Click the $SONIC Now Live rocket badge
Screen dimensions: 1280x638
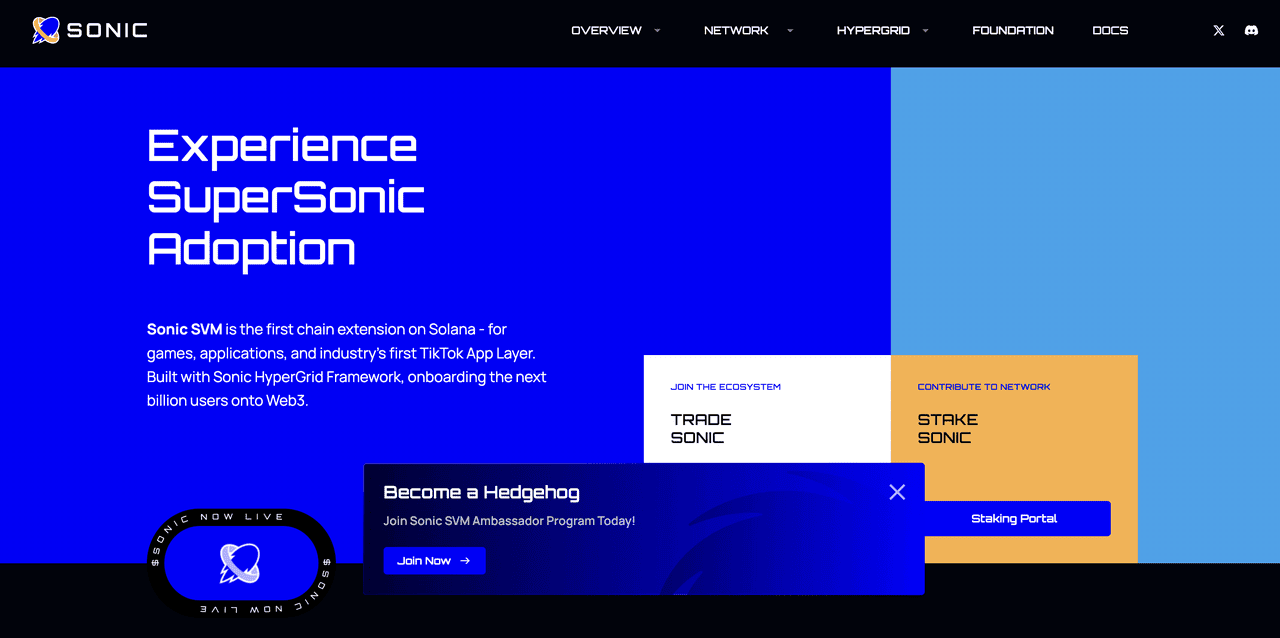[x=242, y=563]
